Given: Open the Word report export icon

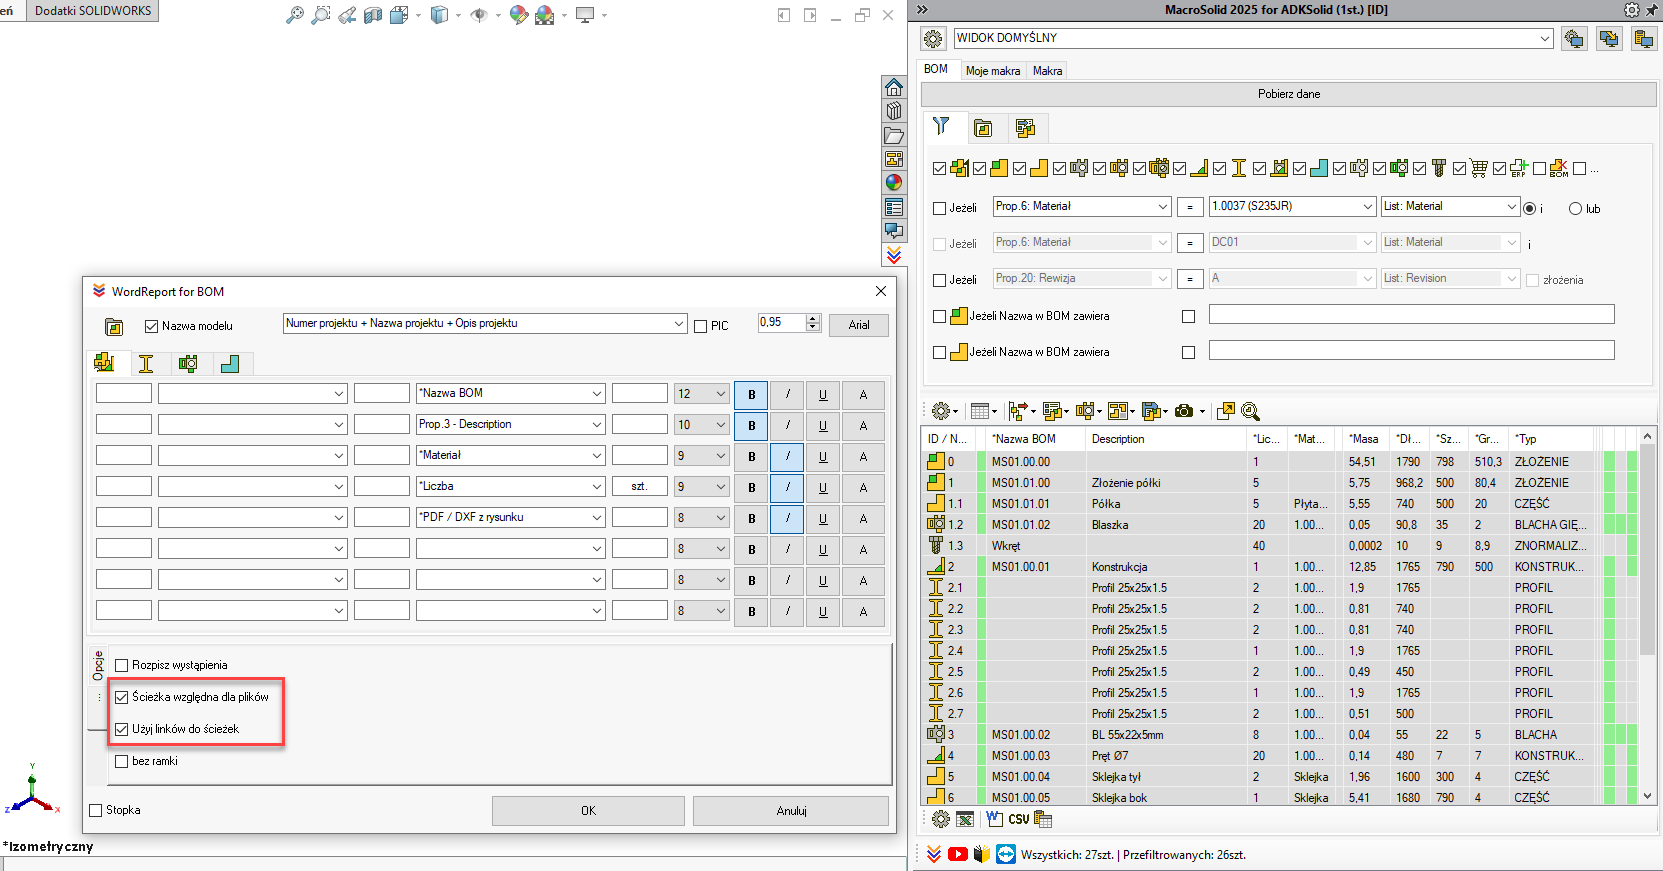Looking at the screenshot, I should point(994,819).
